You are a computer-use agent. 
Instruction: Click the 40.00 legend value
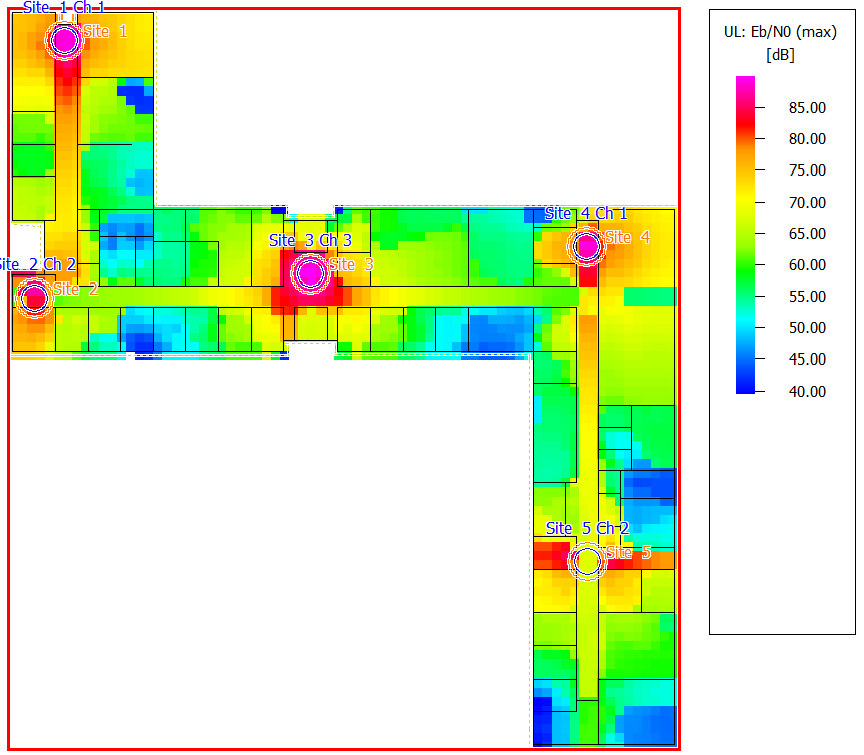807,392
